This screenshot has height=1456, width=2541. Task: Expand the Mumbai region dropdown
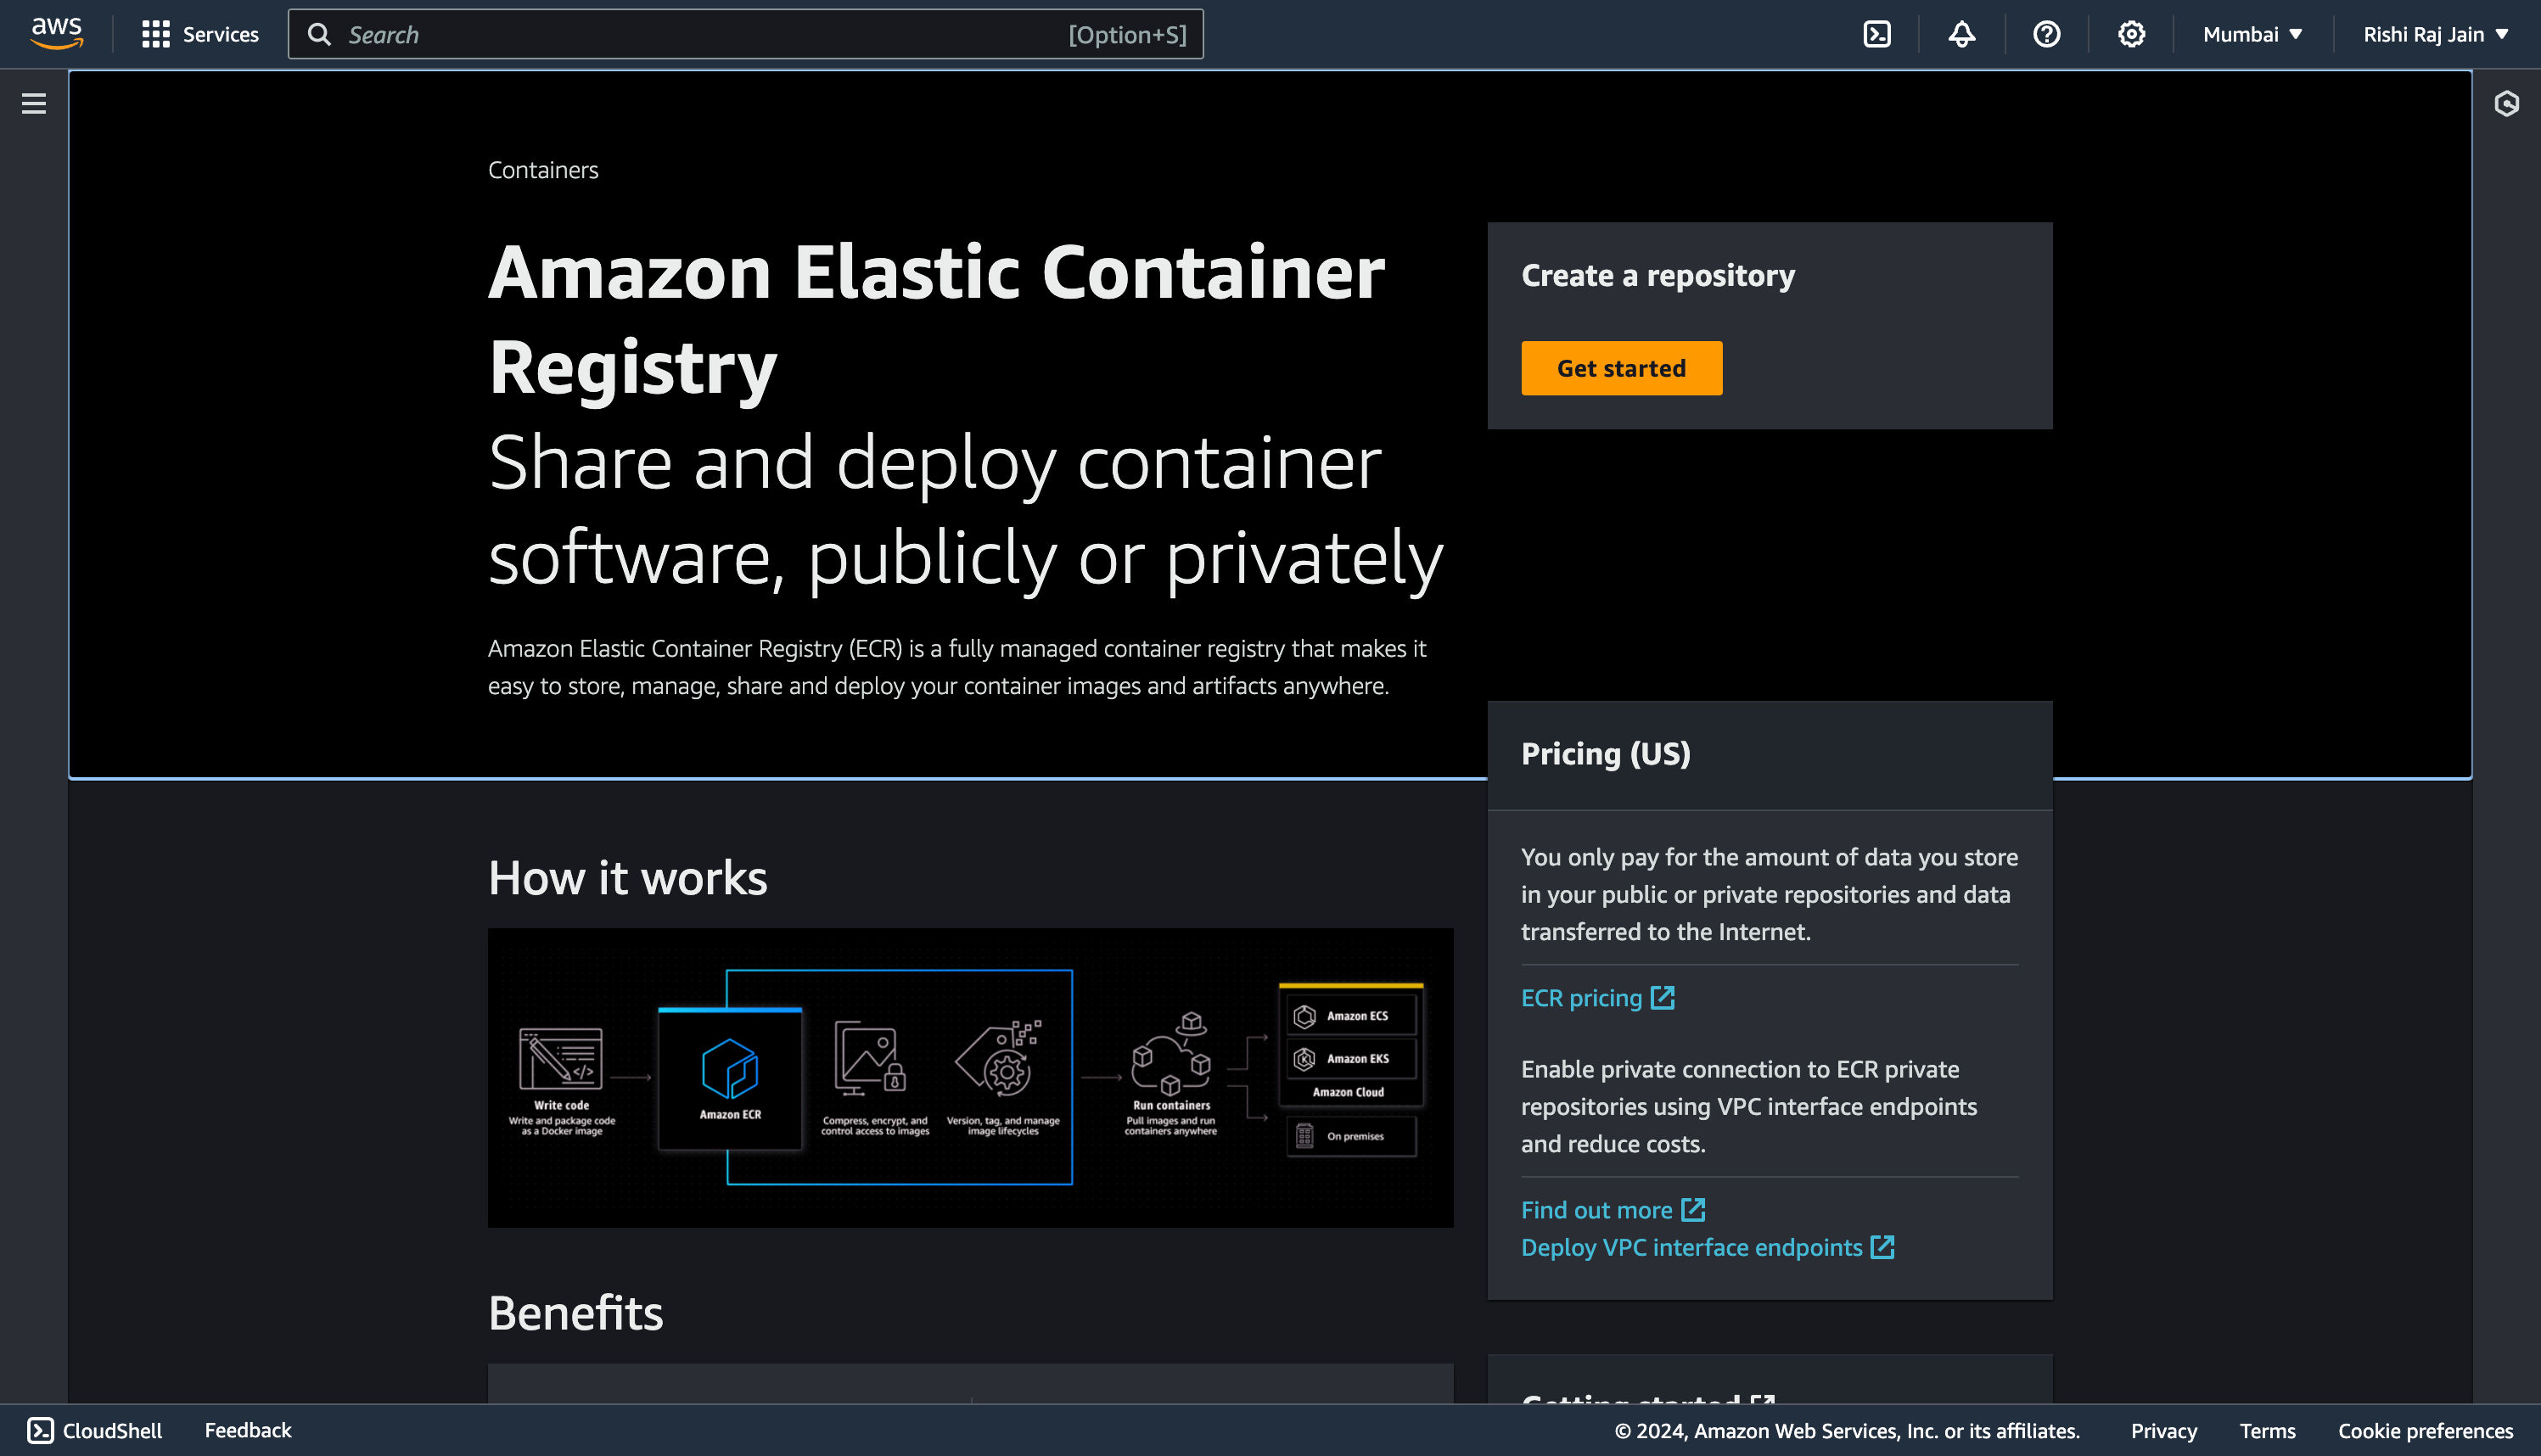coord(2253,33)
